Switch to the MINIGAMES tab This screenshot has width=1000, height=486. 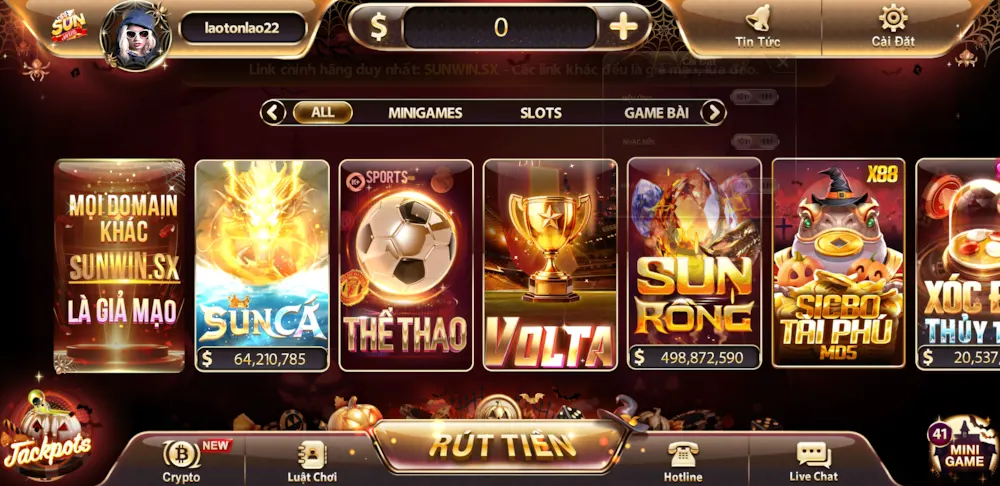425,113
